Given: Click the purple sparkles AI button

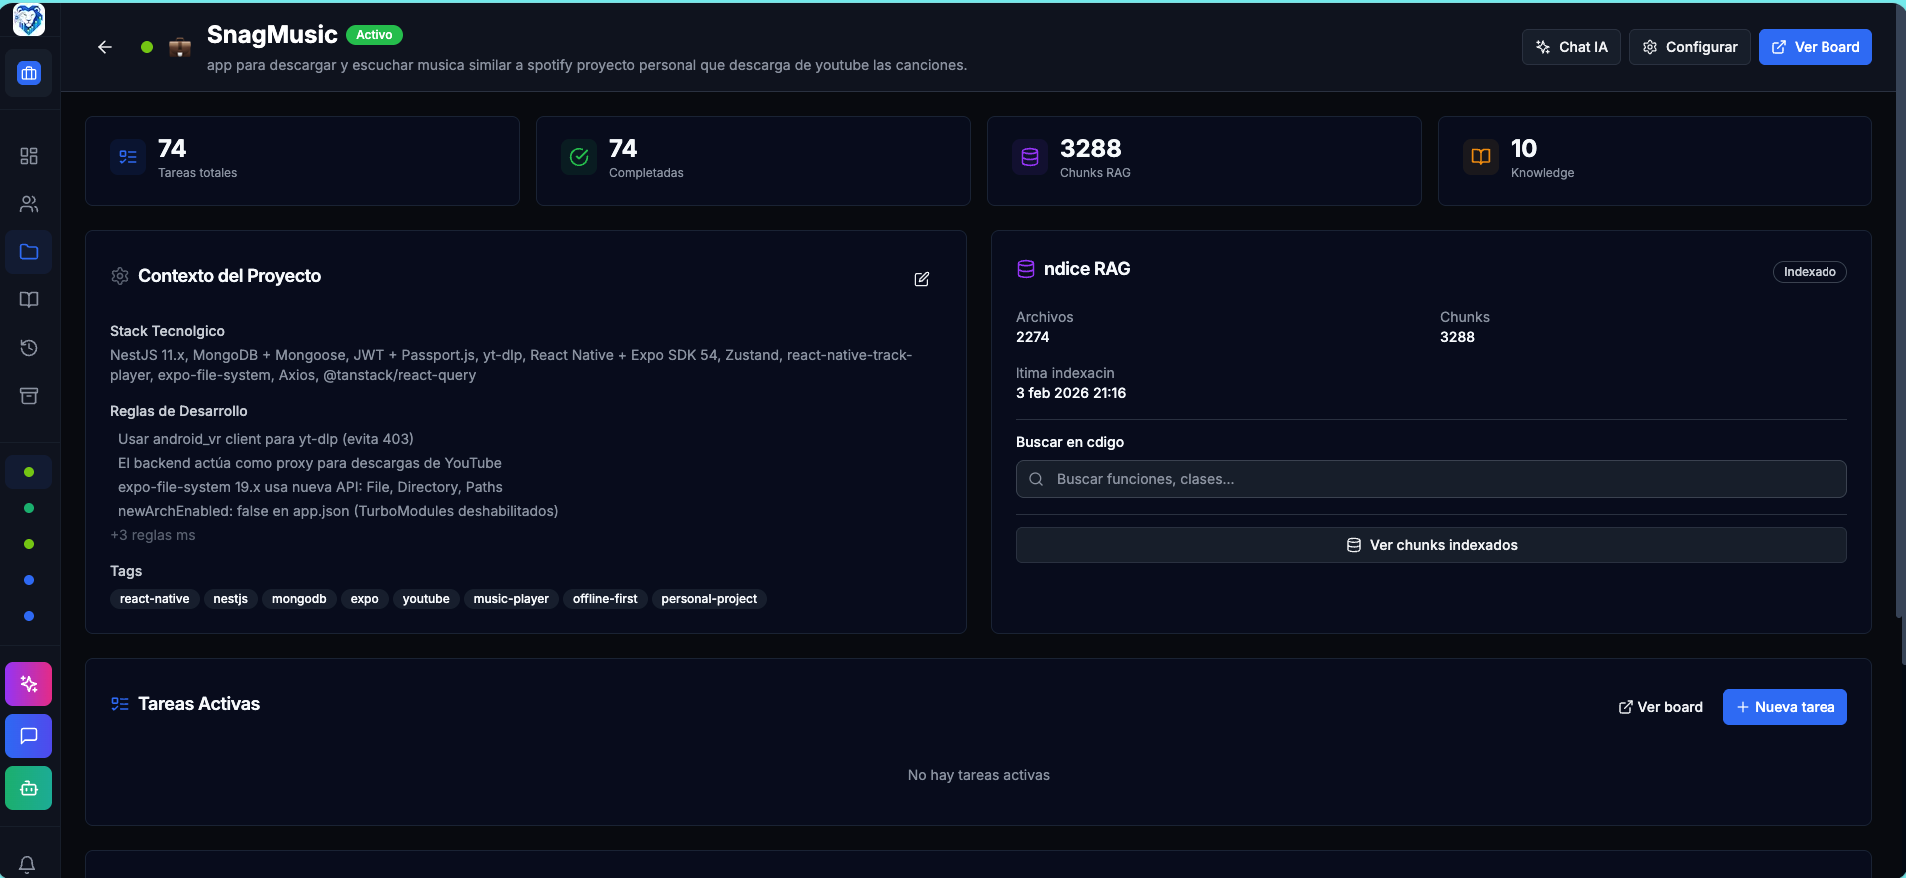Looking at the screenshot, I should click(x=29, y=684).
